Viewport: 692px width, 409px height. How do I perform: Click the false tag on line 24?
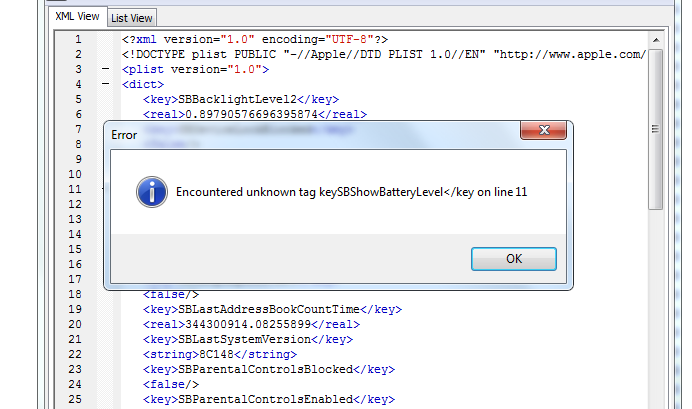point(171,384)
